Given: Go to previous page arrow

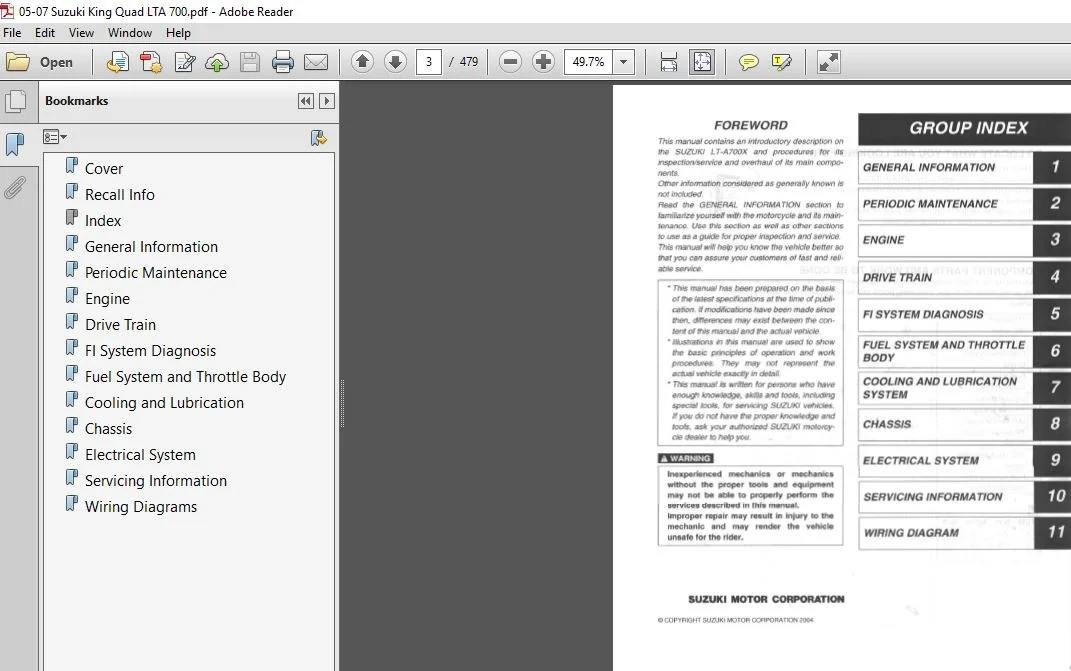Looking at the screenshot, I should tap(362, 61).
